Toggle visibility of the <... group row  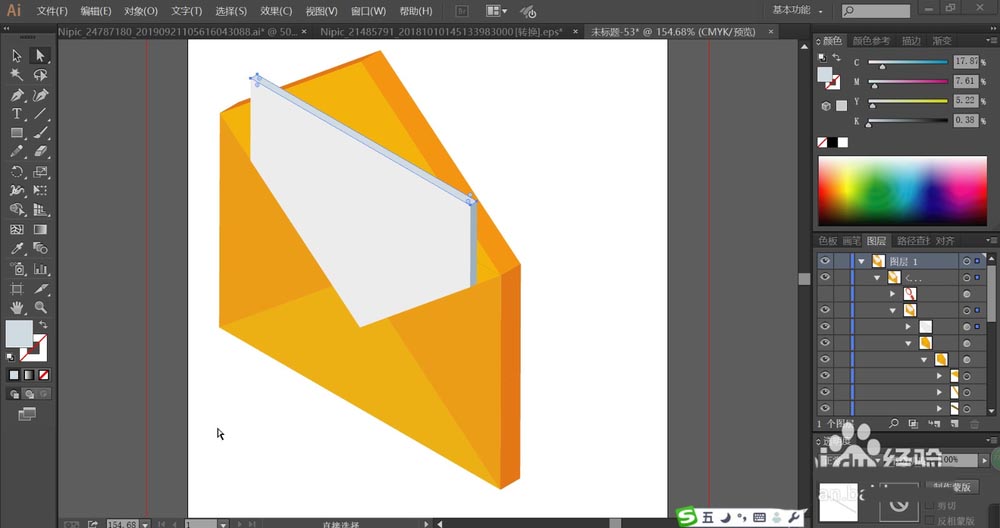[825, 277]
